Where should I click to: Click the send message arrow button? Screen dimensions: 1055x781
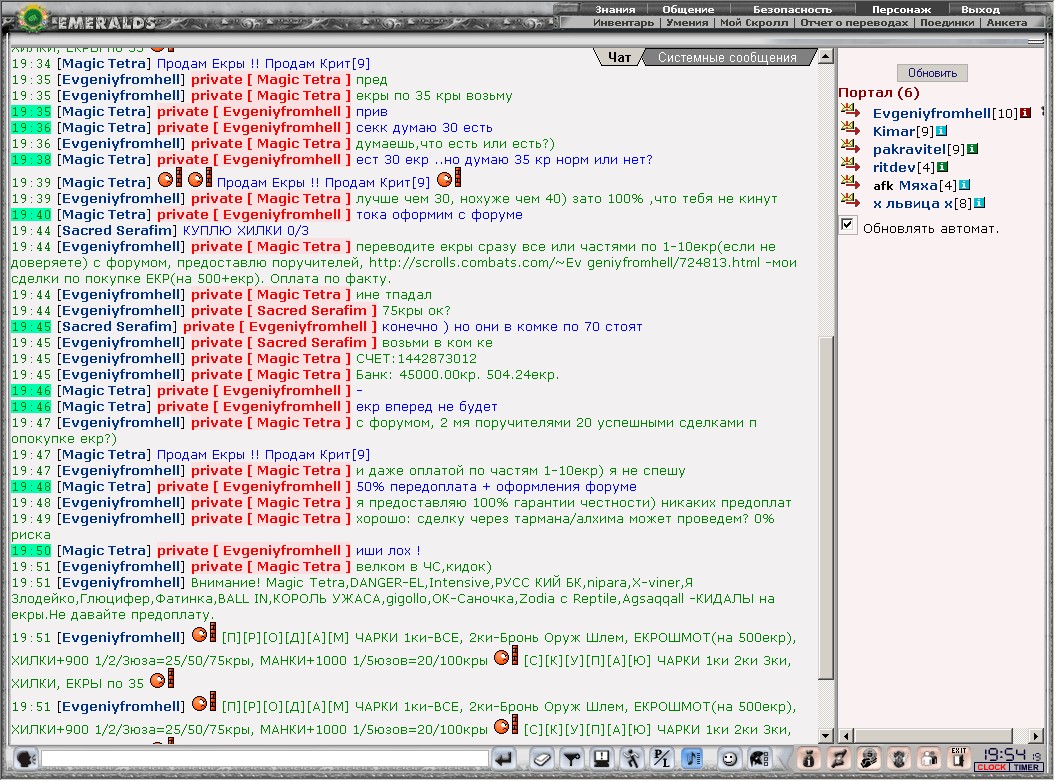click(x=506, y=759)
